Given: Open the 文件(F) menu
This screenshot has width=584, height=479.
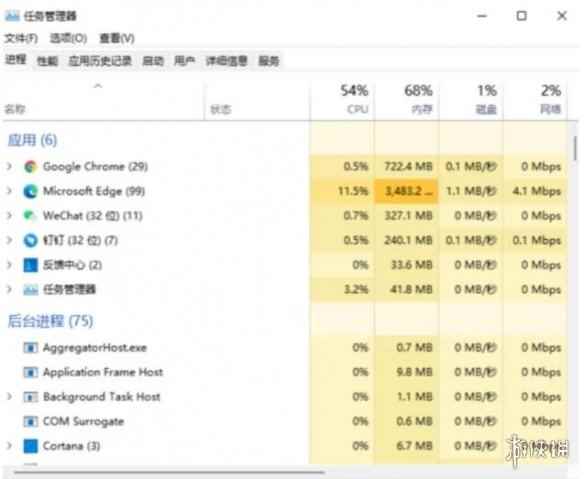Looking at the screenshot, I should (21, 38).
